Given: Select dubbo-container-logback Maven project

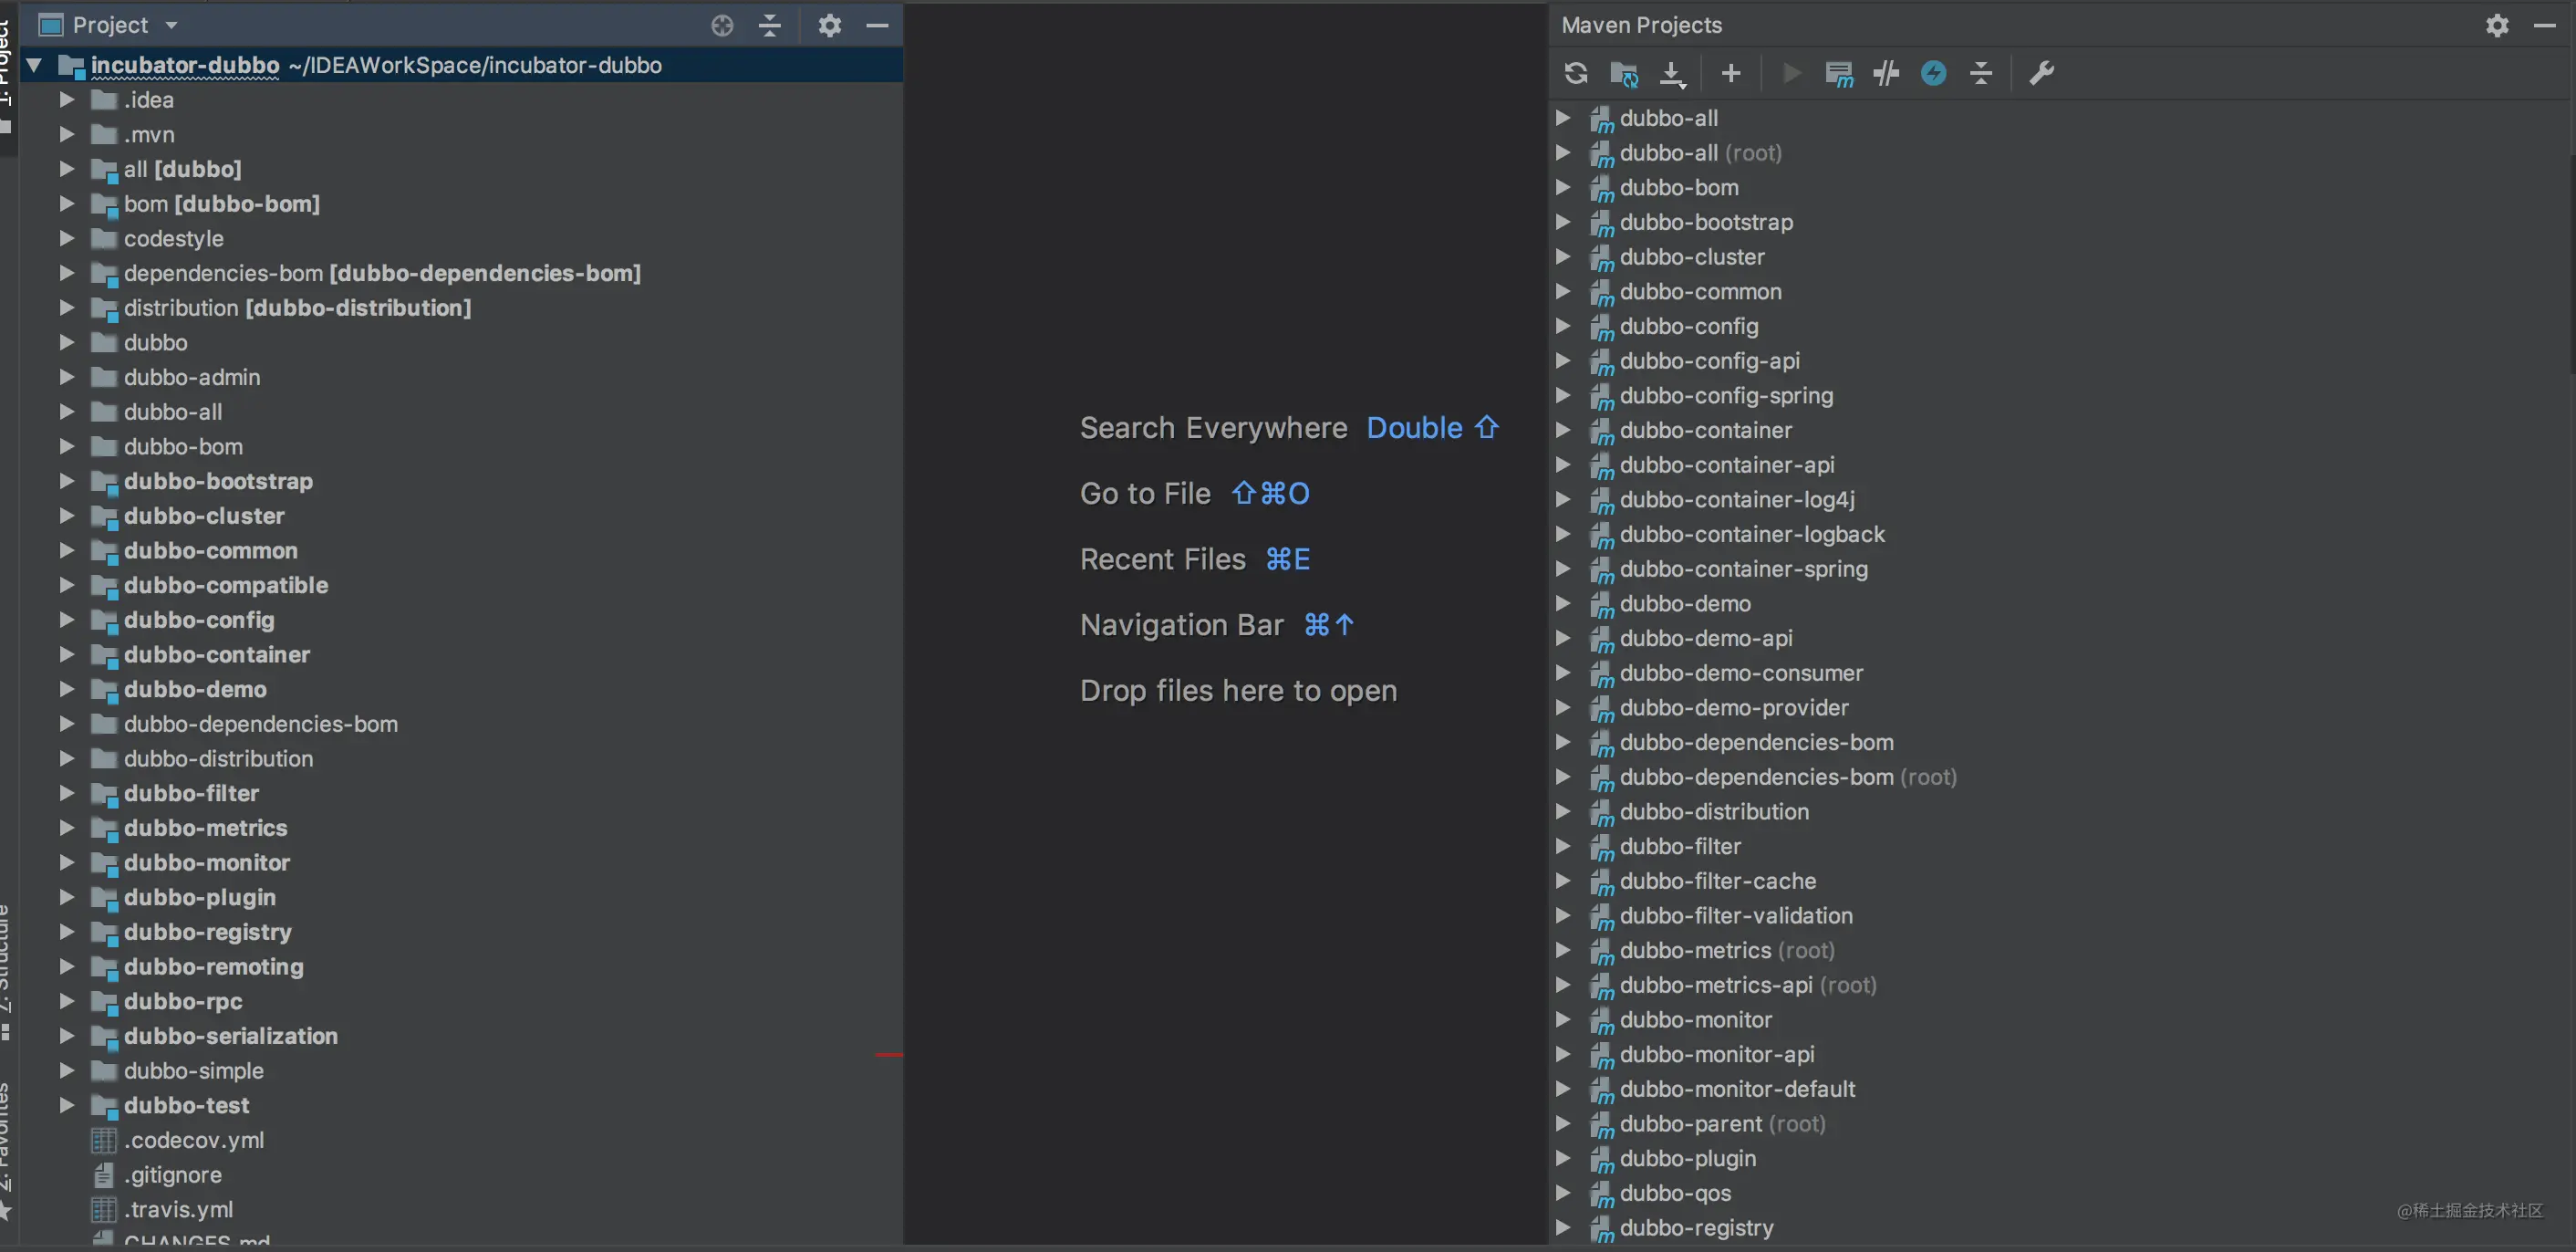Looking at the screenshot, I should [x=1752, y=534].
